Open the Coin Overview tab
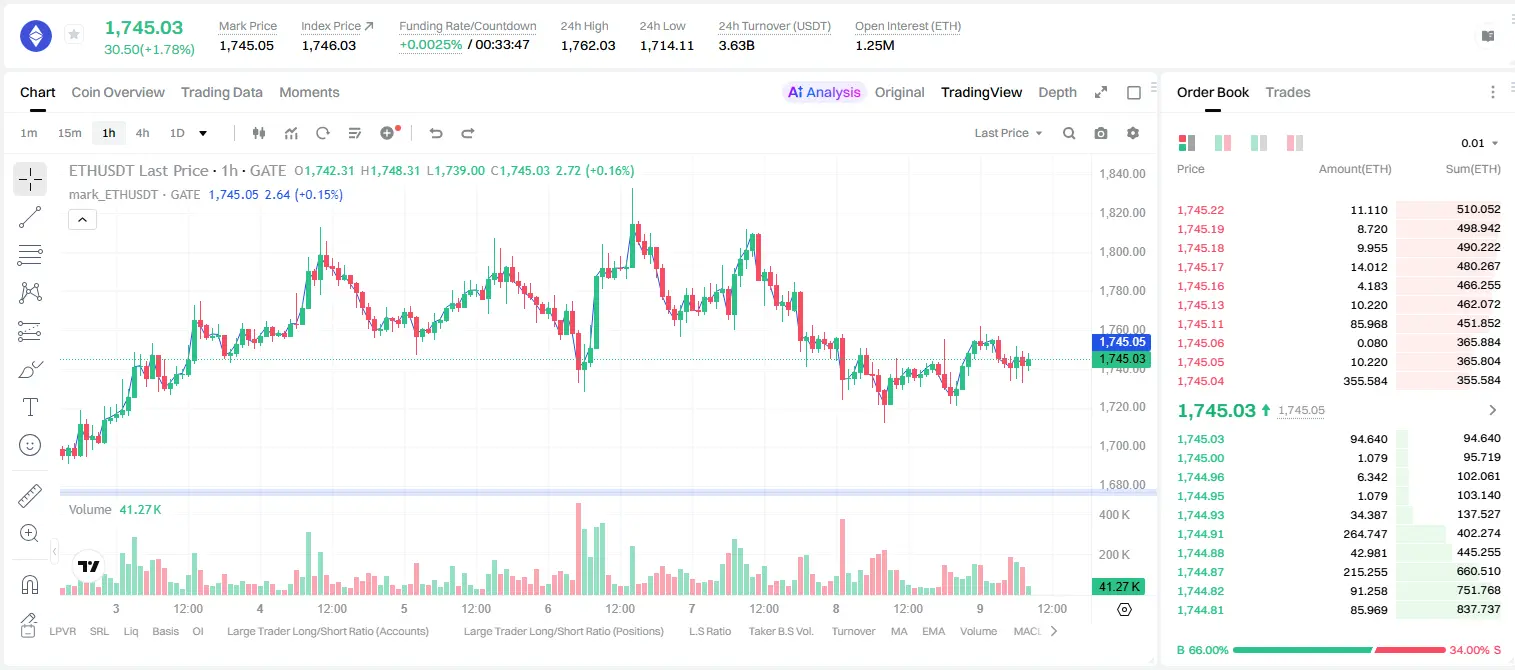Screen dimensions: 1515x670 point(118,92)
